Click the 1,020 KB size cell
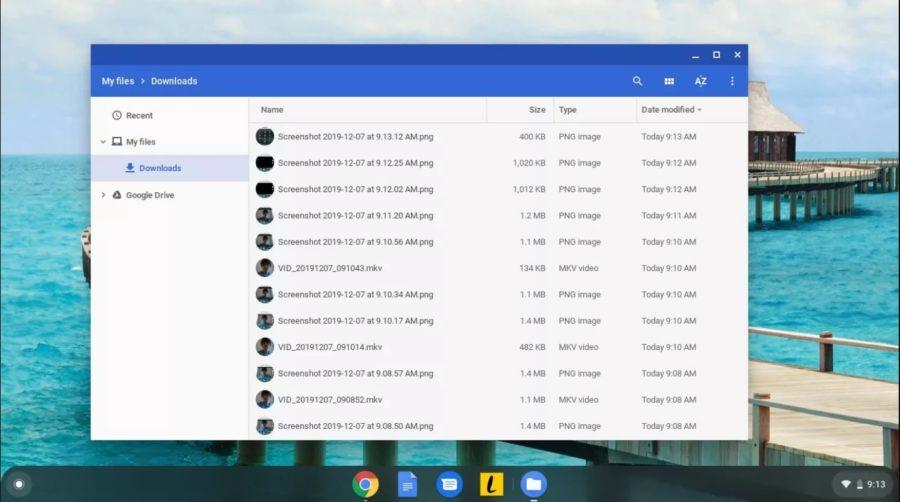 pos(529,163)
